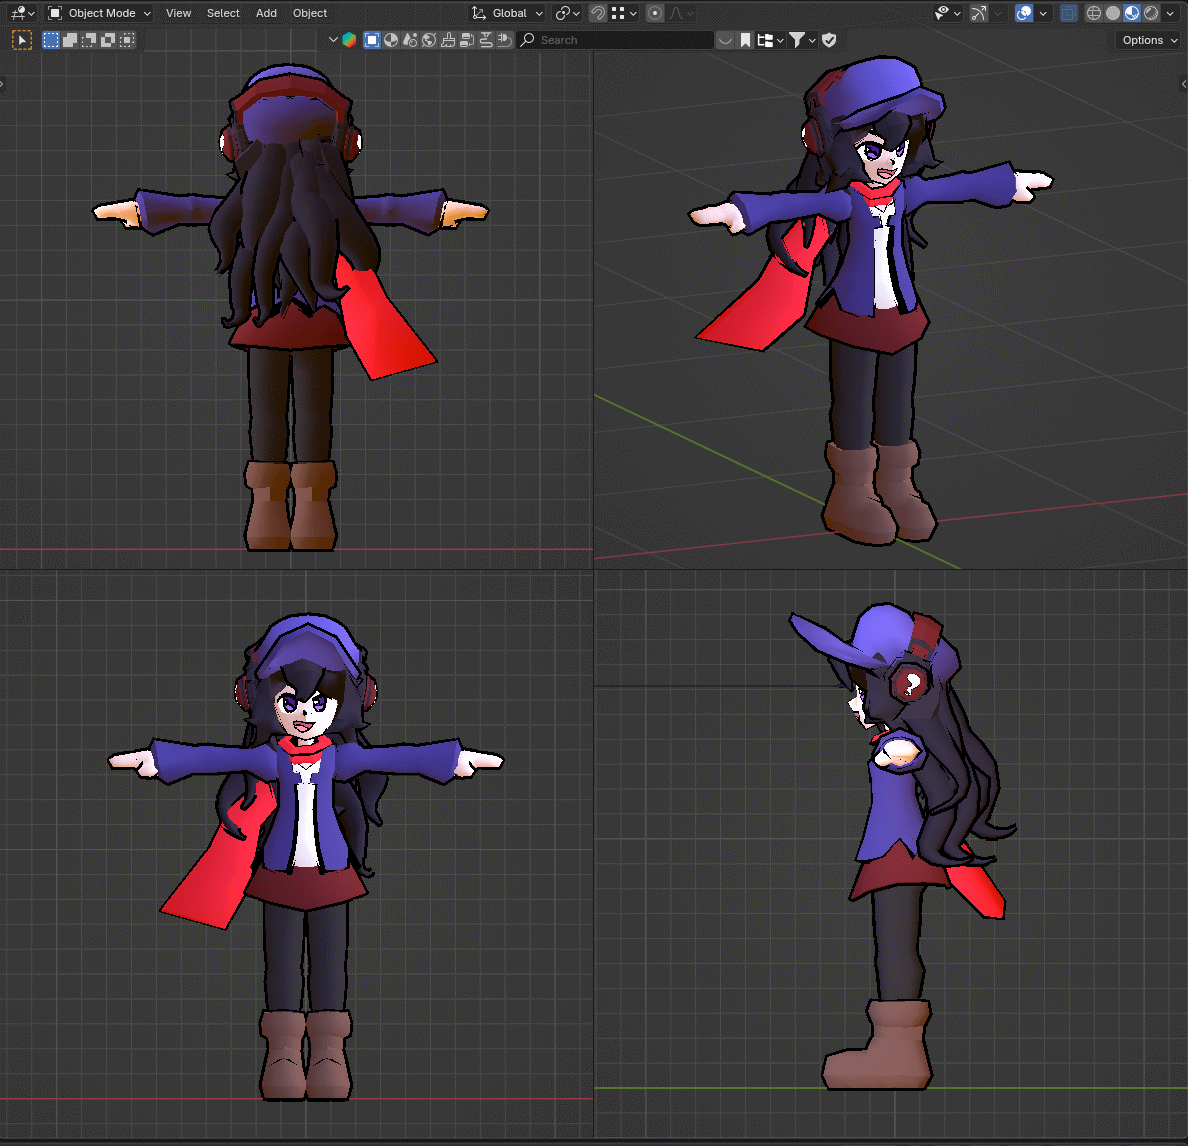
Task: Click the Search input field
Action: 615,40
